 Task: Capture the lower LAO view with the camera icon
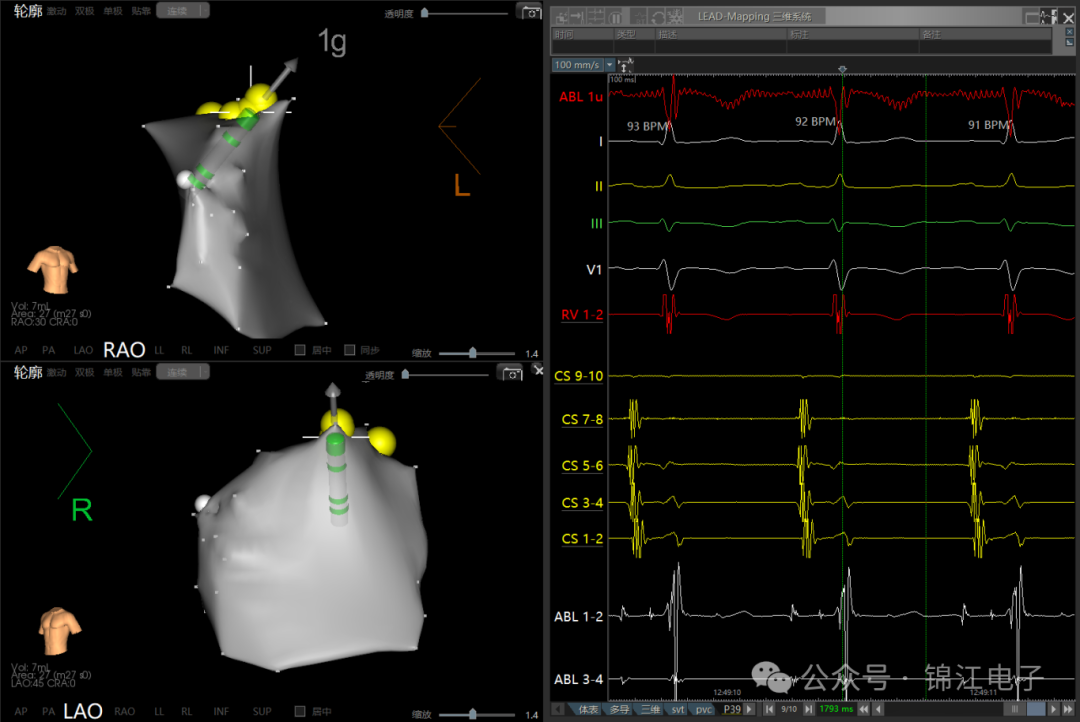pyautogui.click(x=512, y=373)
